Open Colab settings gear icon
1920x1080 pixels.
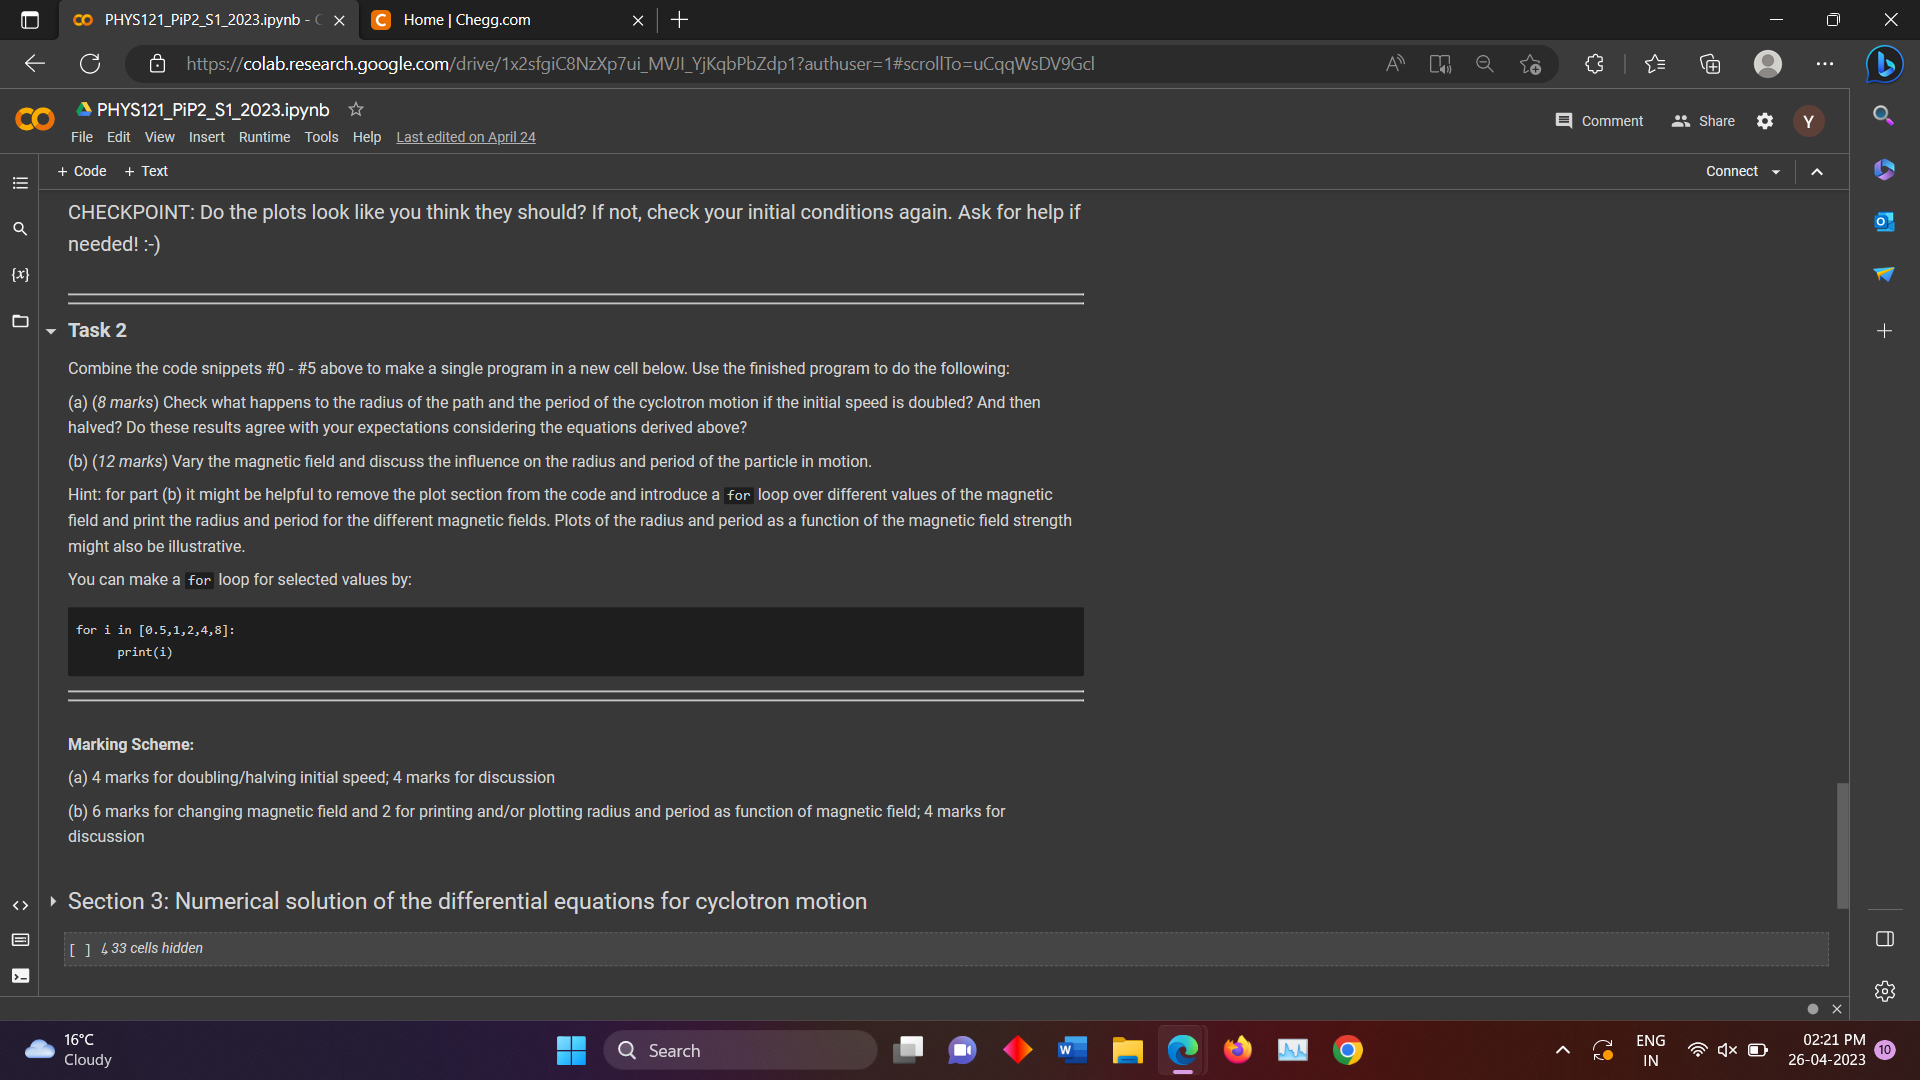(x=1765, y=121)
